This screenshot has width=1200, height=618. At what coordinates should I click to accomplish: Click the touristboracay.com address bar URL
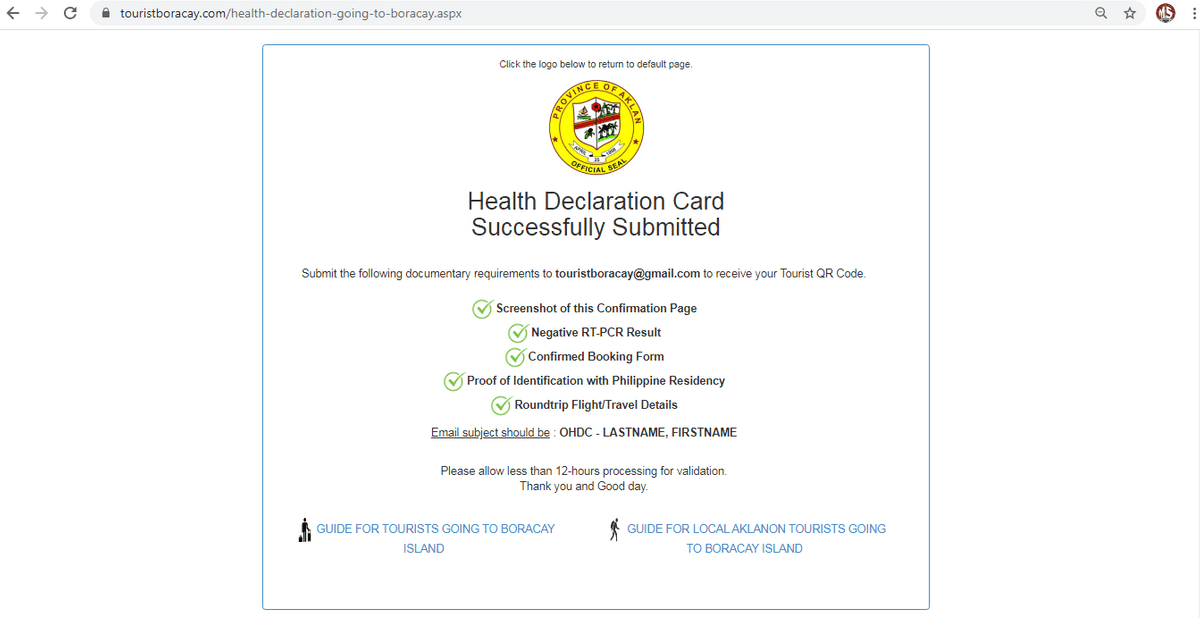pyautogui.click(x=291, y=14)
